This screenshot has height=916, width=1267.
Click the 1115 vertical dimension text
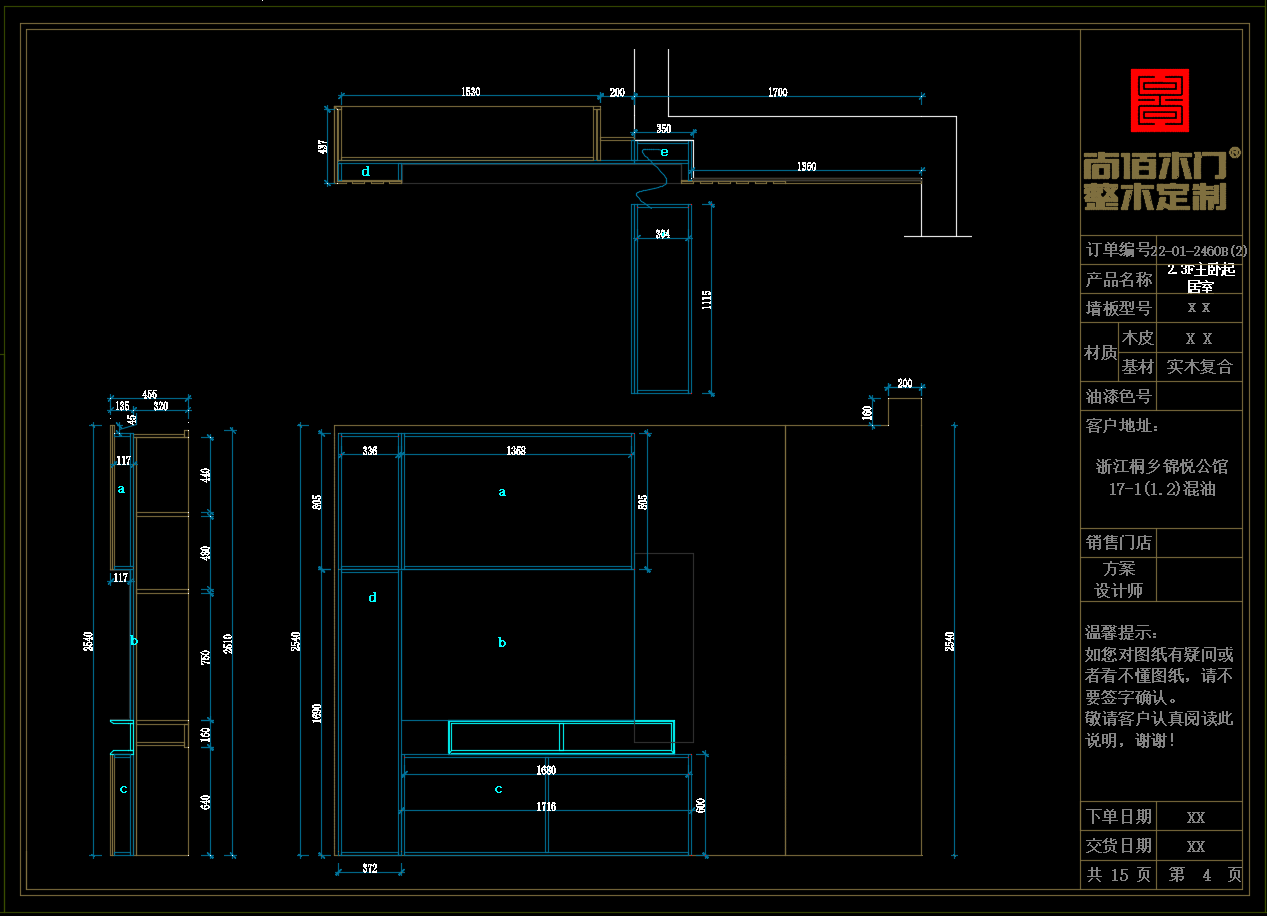707,300
